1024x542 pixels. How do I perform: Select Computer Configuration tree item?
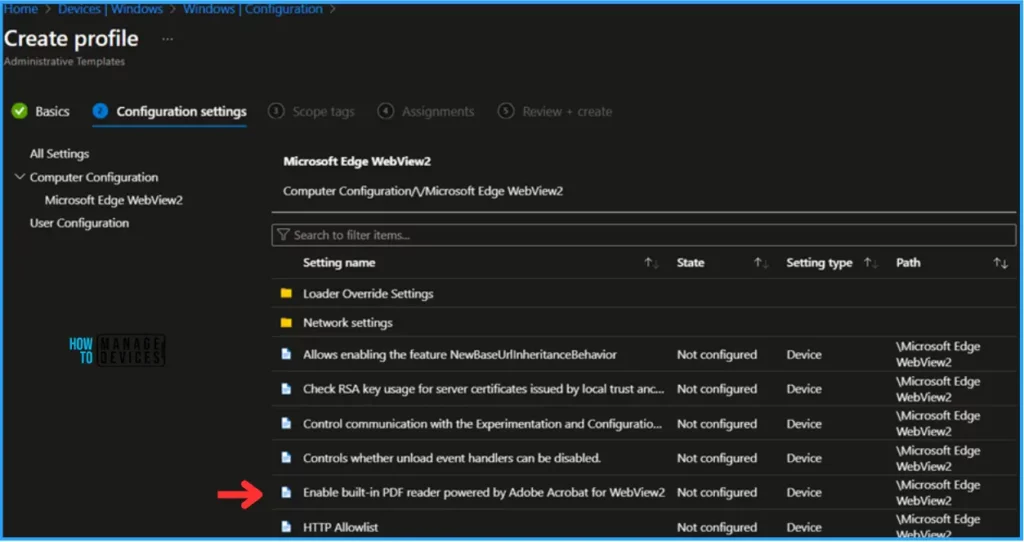point(94,178)
